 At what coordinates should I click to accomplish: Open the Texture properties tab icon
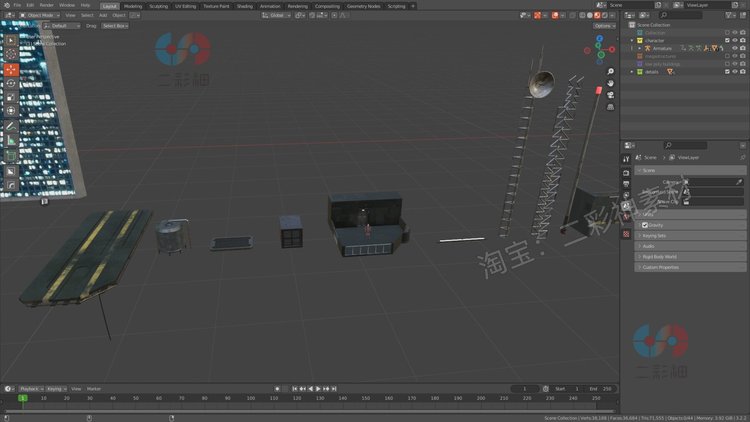tap(626, 234)
